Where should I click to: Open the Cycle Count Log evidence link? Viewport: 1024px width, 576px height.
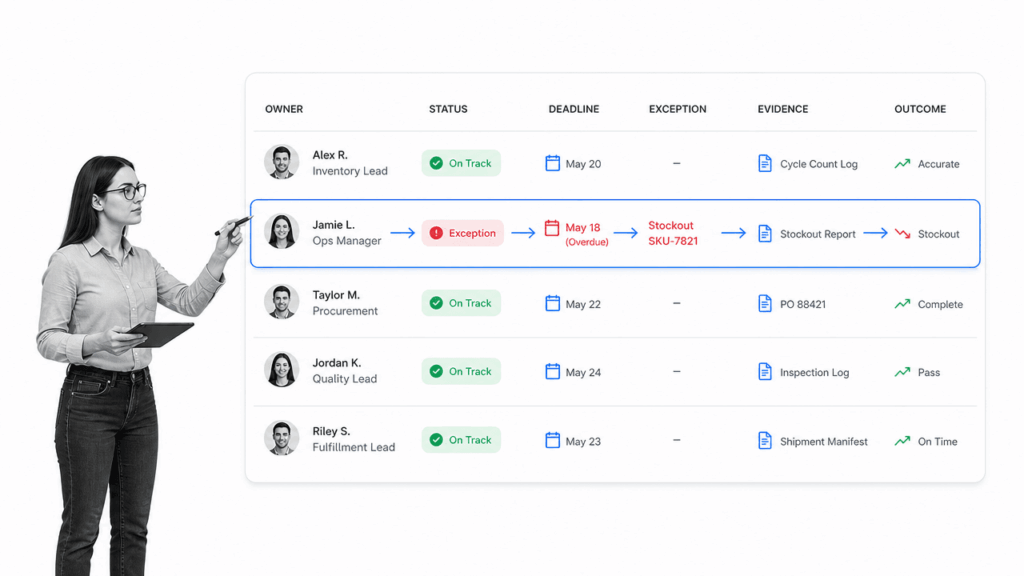(x=818, y=164)
